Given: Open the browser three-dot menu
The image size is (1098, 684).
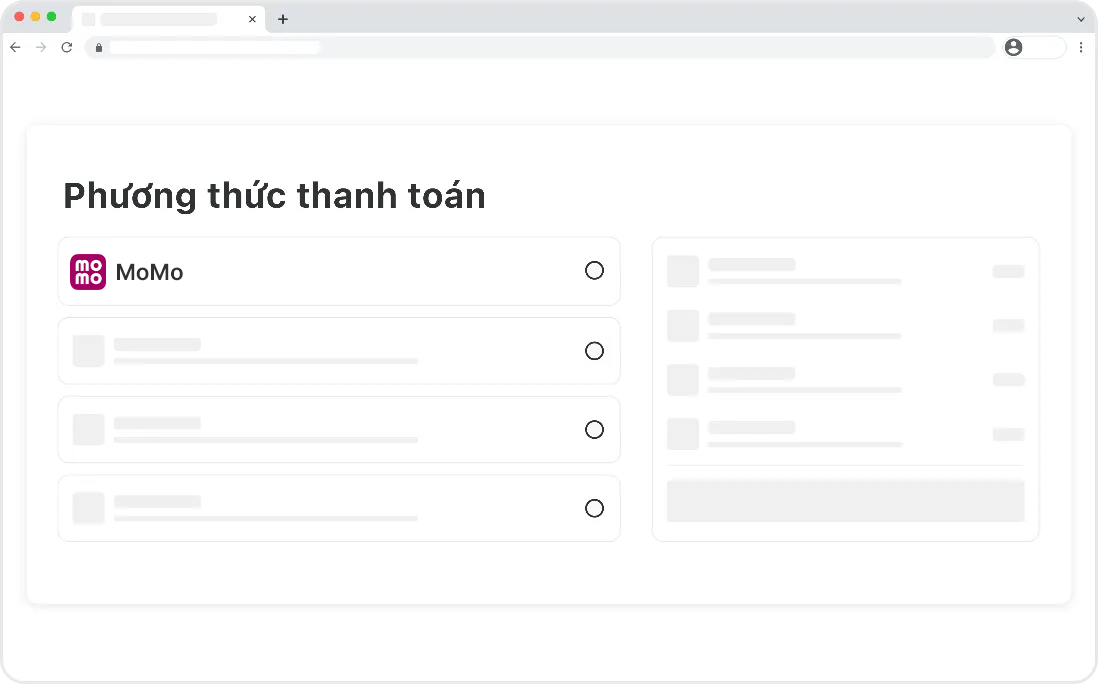Looking at the screenshot, I should [1081, 47].
